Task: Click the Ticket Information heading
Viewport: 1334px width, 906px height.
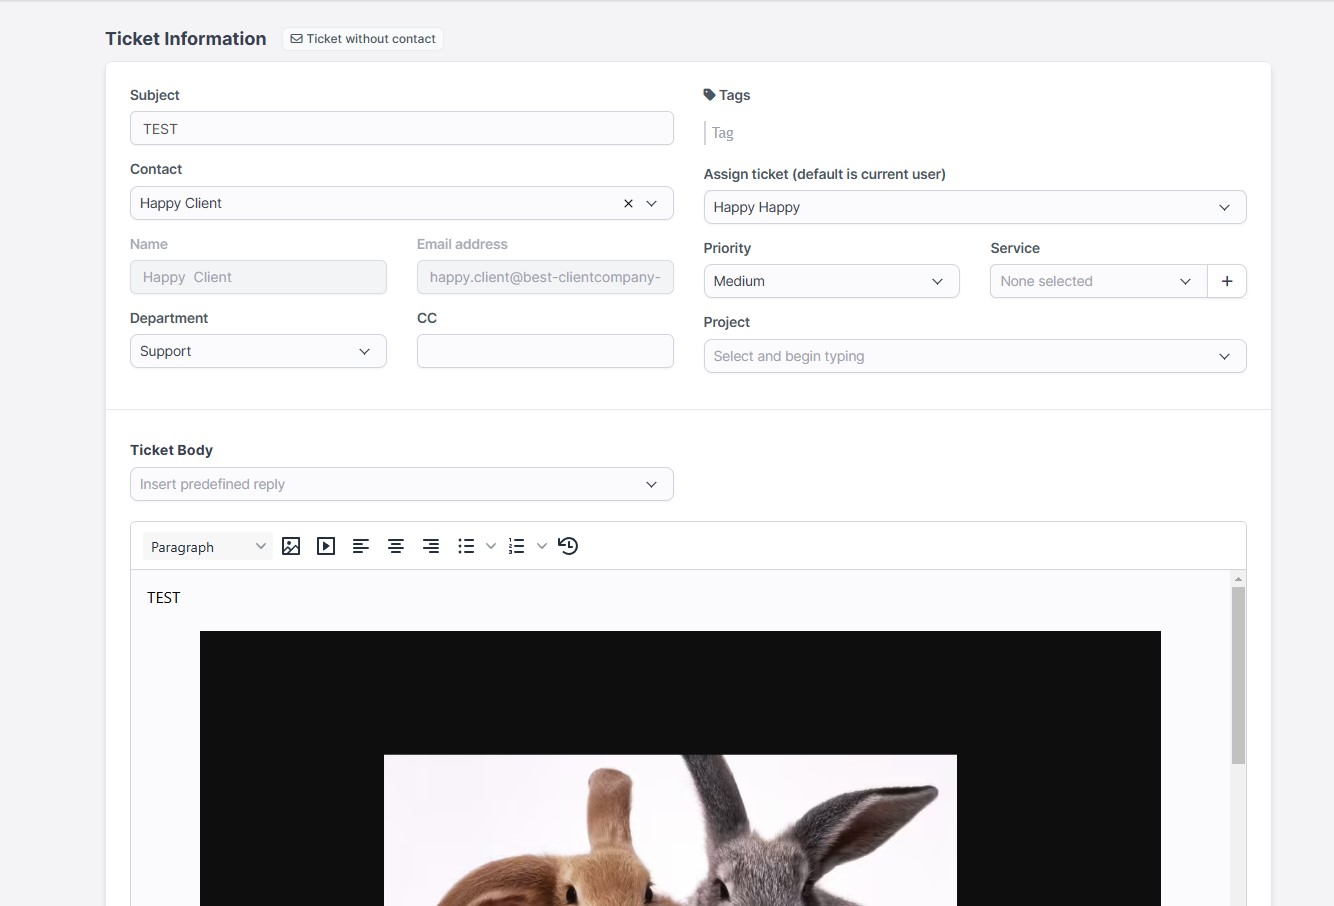Action: (x=186, y=39)
